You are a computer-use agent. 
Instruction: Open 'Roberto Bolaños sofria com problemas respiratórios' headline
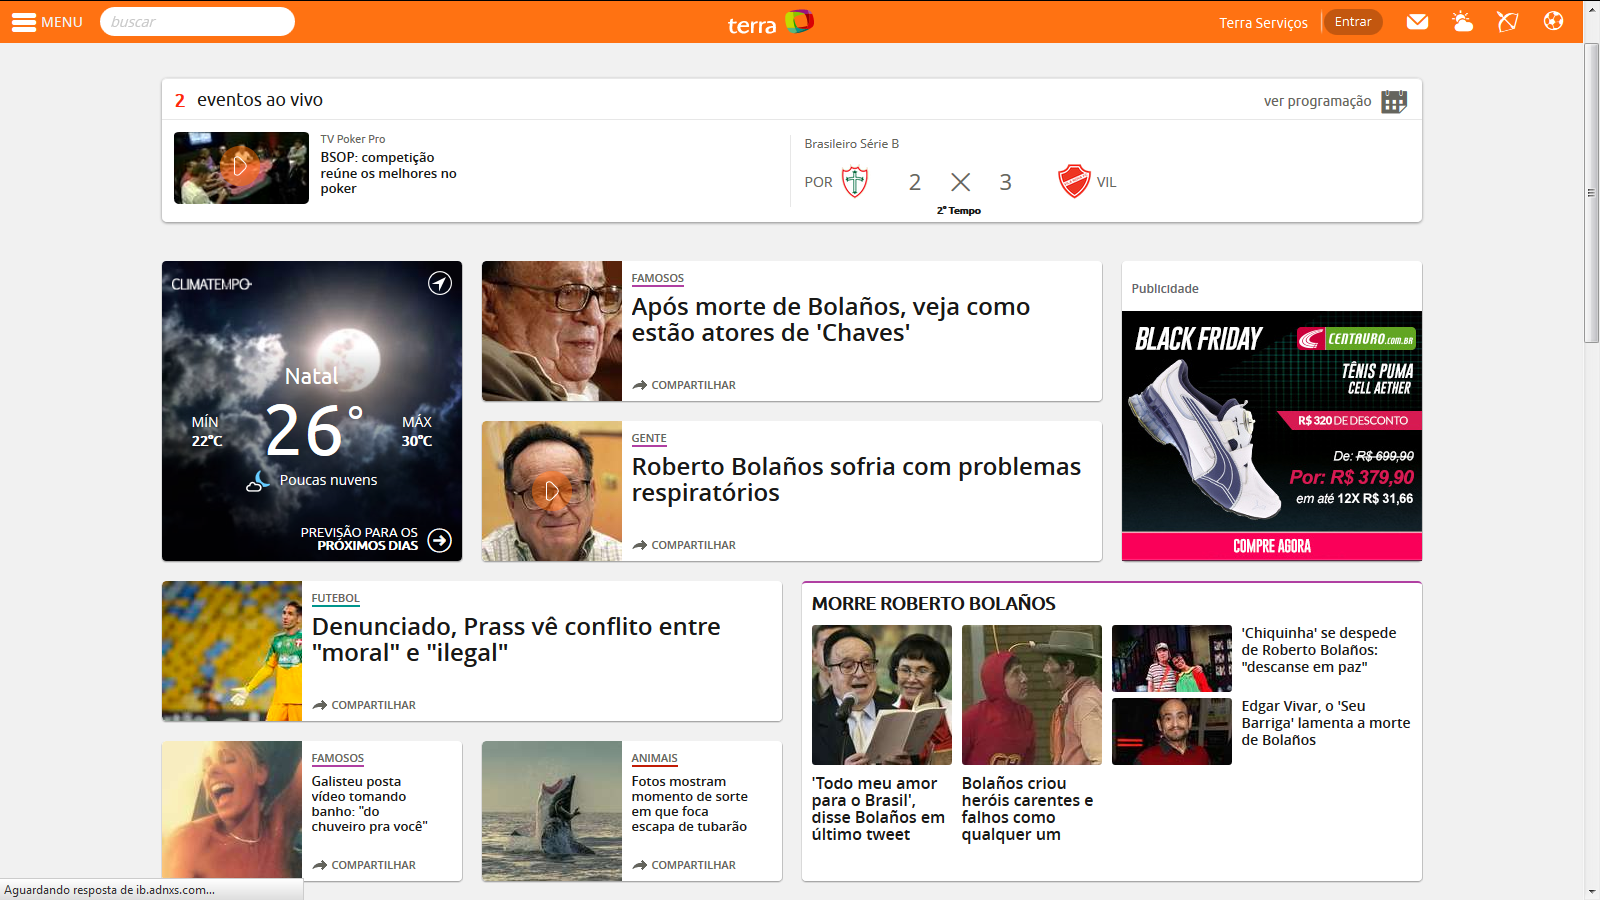coord(856,480)
